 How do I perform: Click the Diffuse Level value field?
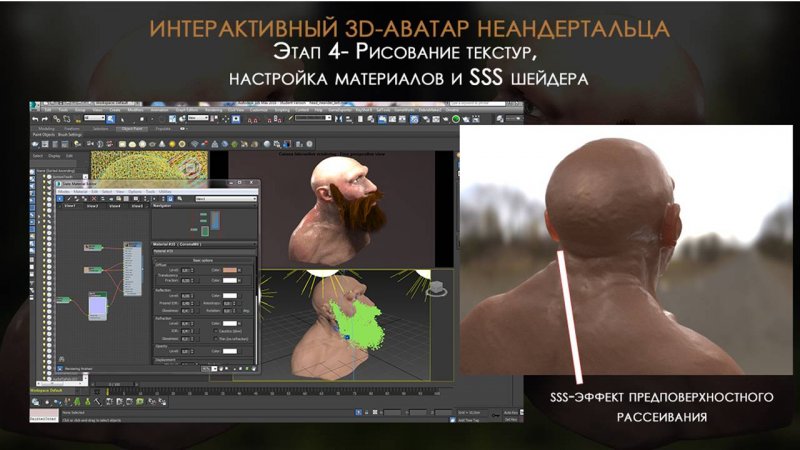pyautogui.click(x=186, y=270)
